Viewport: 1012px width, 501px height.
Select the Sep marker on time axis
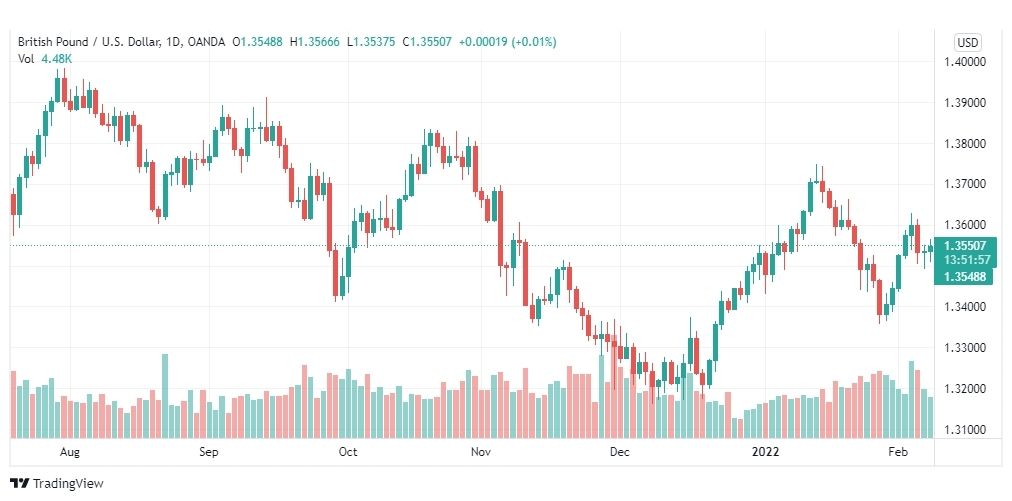click(209, 452)
